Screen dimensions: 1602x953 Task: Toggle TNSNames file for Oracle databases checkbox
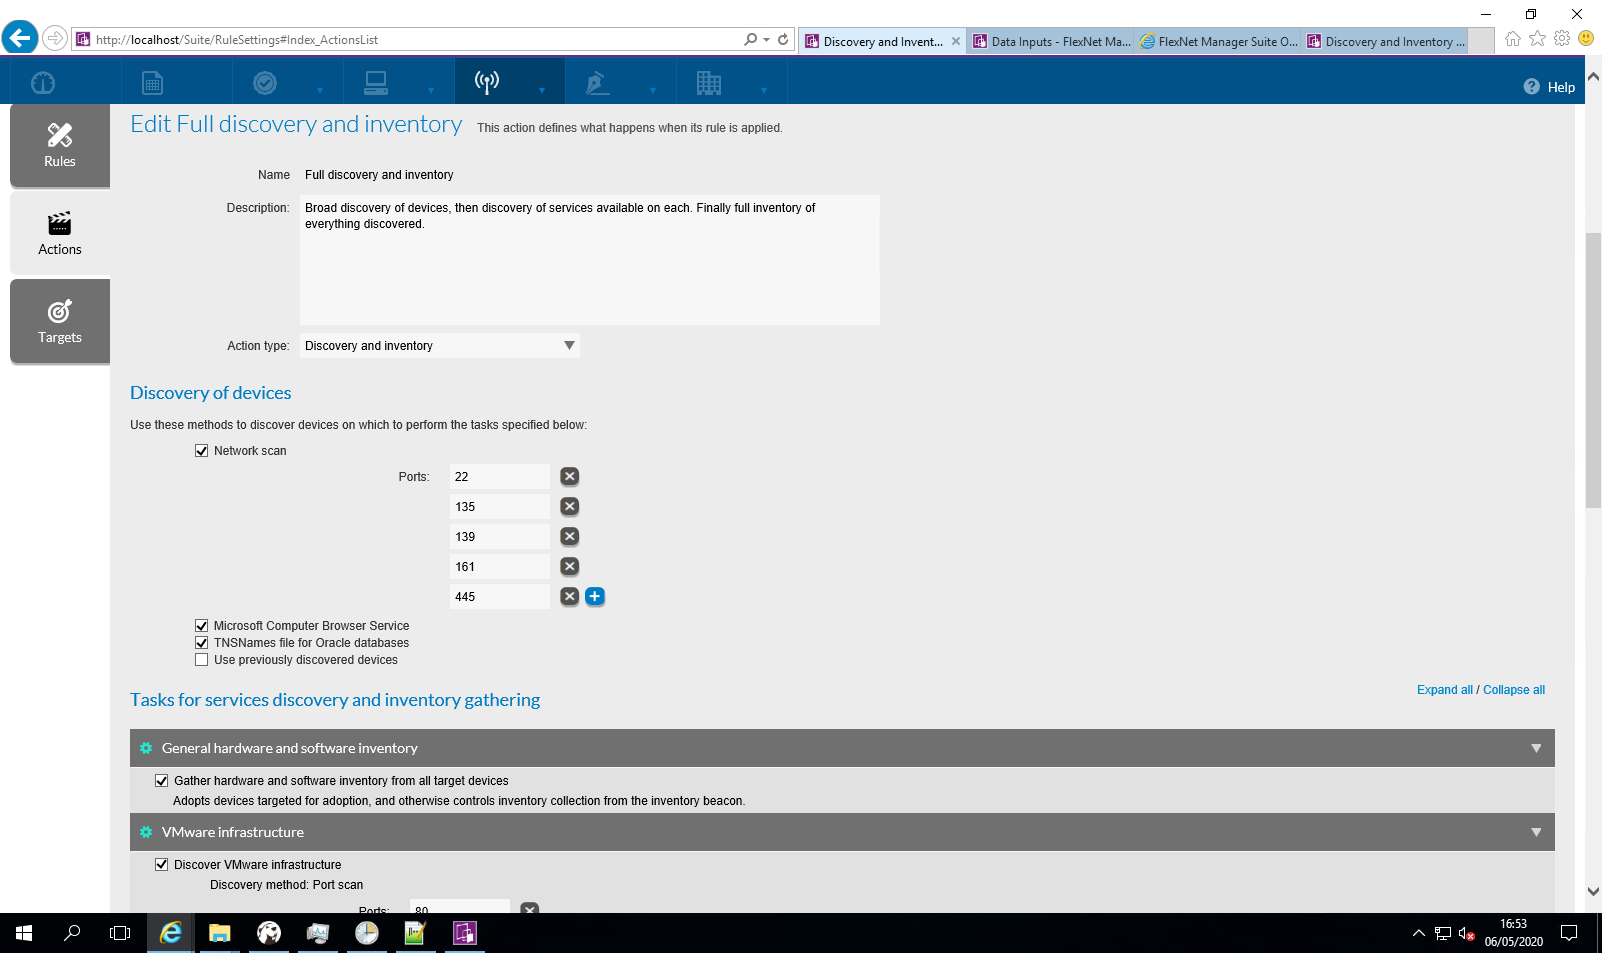pos(202,643)
